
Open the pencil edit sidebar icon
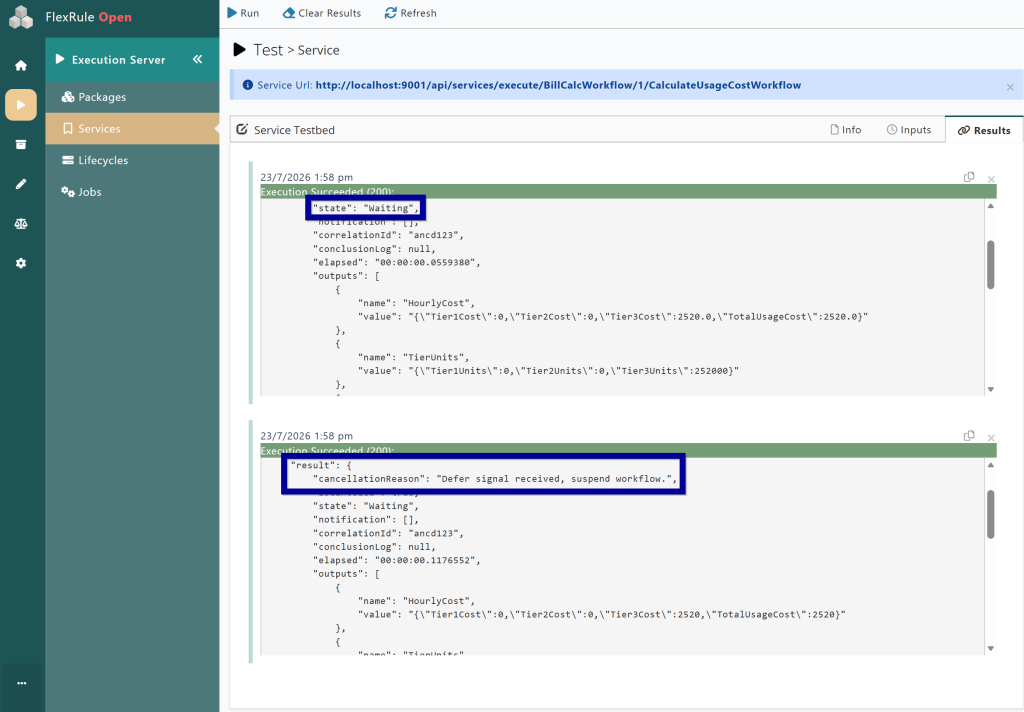pos(21,184)
